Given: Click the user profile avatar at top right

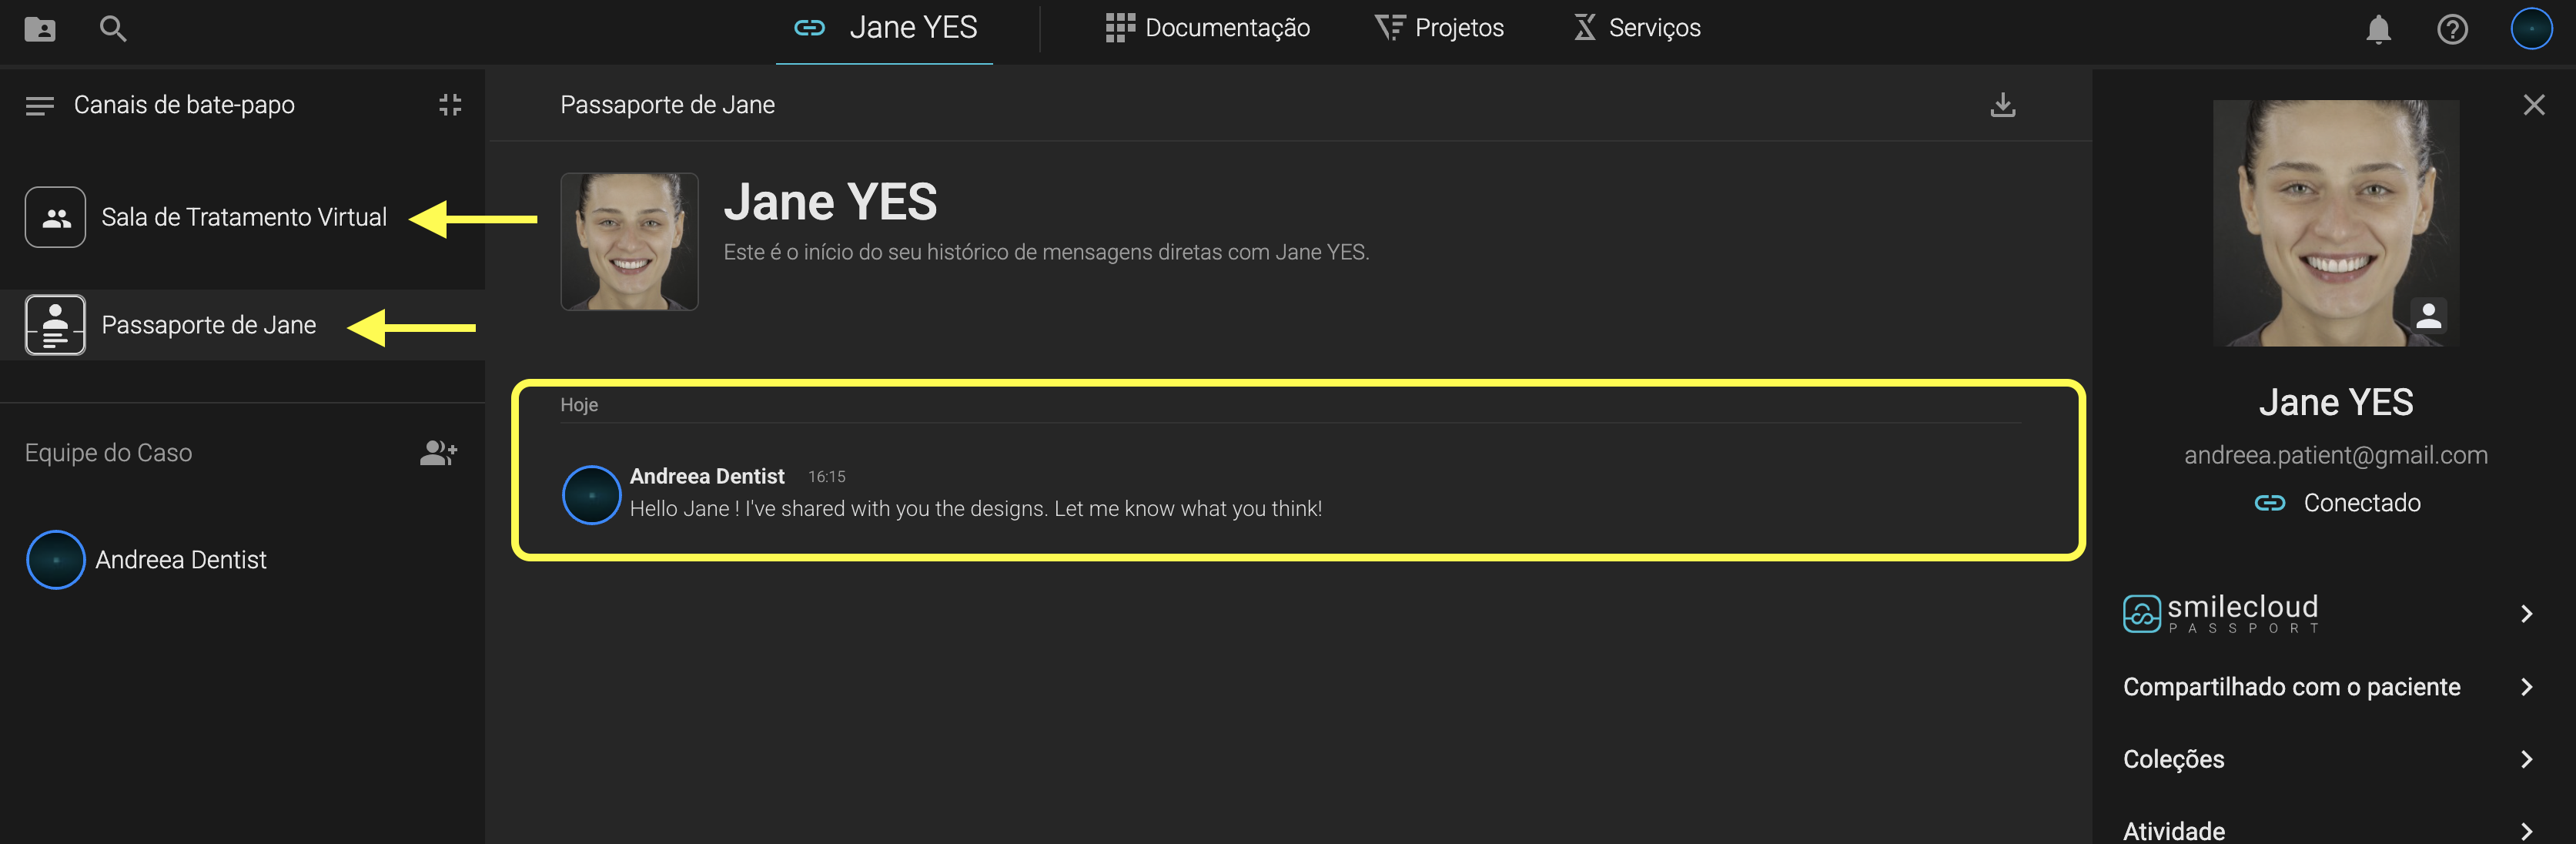Looking at the screenshot, I should click(2531, 28).
